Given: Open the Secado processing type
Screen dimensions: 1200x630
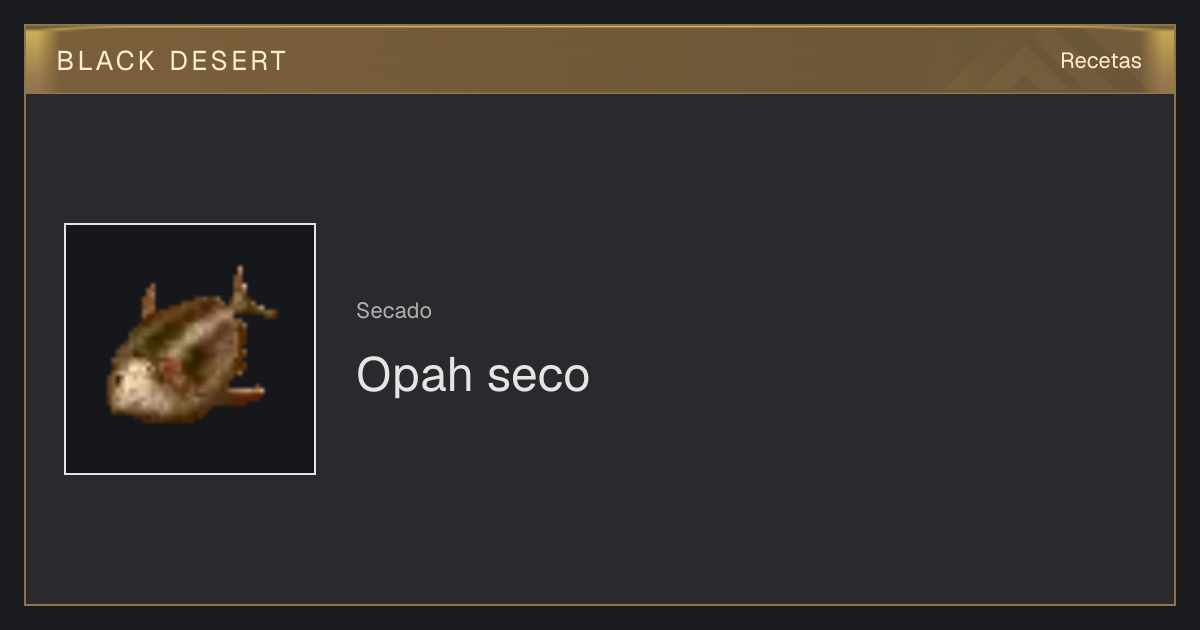Looking at the screenshot, I should [x=394, y=311].
